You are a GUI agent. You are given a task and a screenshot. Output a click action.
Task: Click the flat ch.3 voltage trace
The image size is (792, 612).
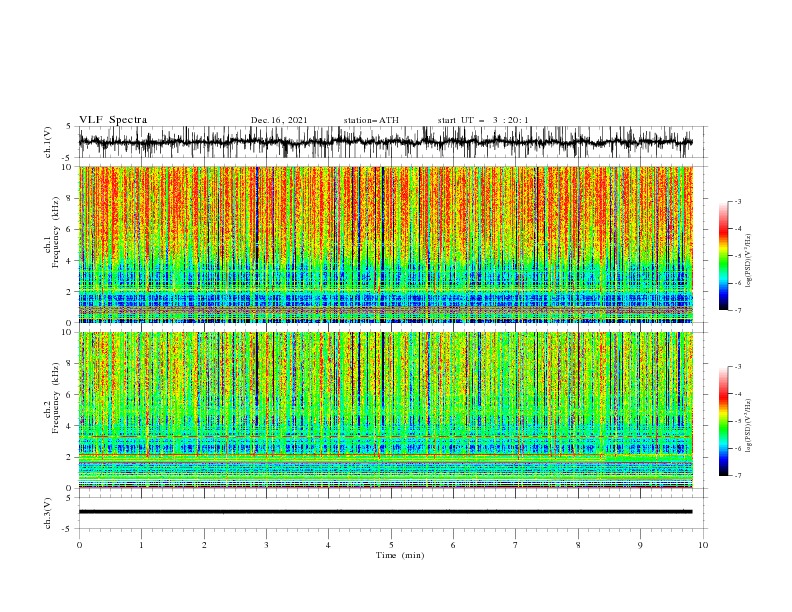coord(385,512)
